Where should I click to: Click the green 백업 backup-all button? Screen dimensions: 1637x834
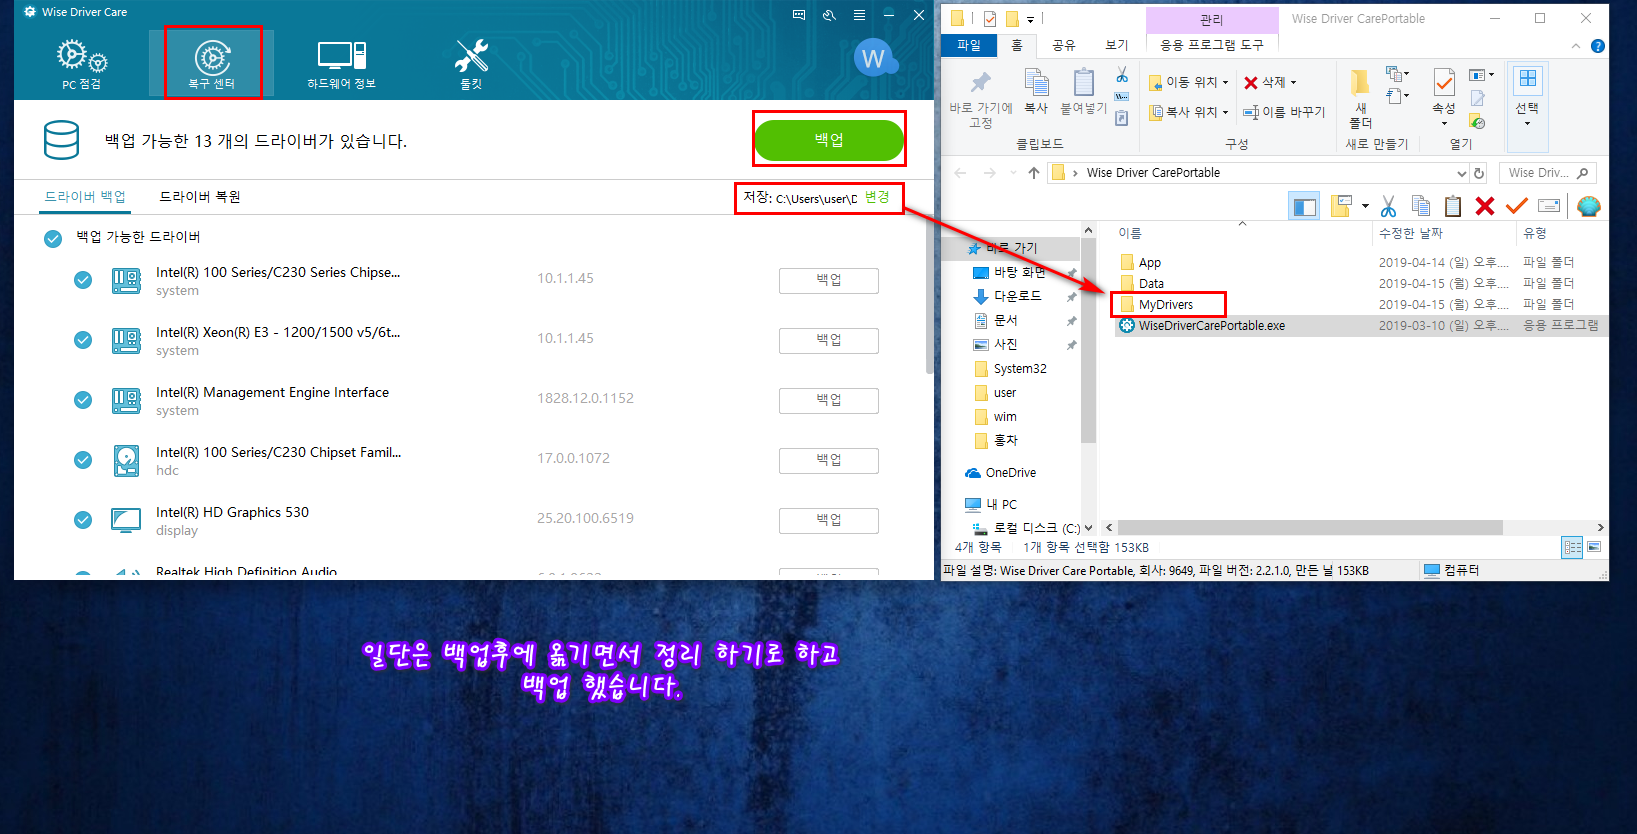pyautogui.click(x=829, y=140)
